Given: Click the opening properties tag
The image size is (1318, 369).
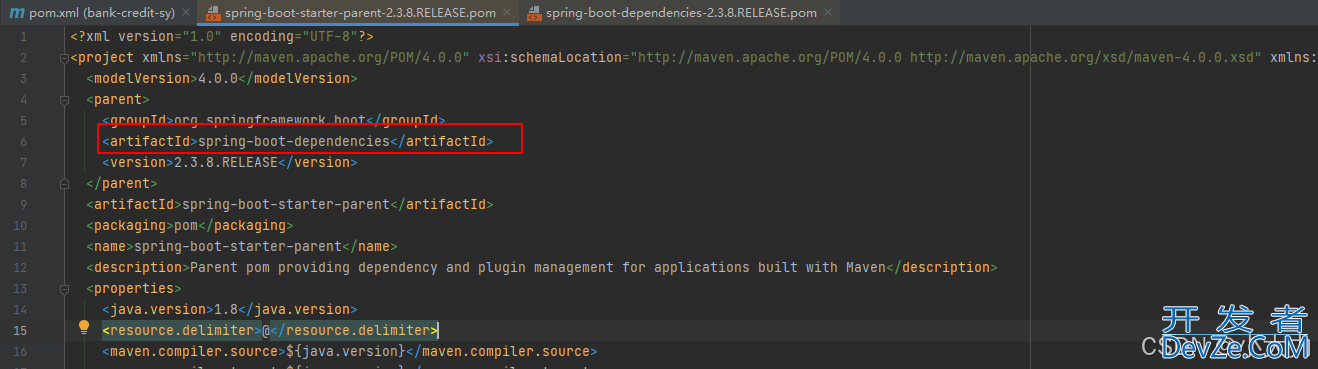Looking at the screenshot, I should (134, 288).
